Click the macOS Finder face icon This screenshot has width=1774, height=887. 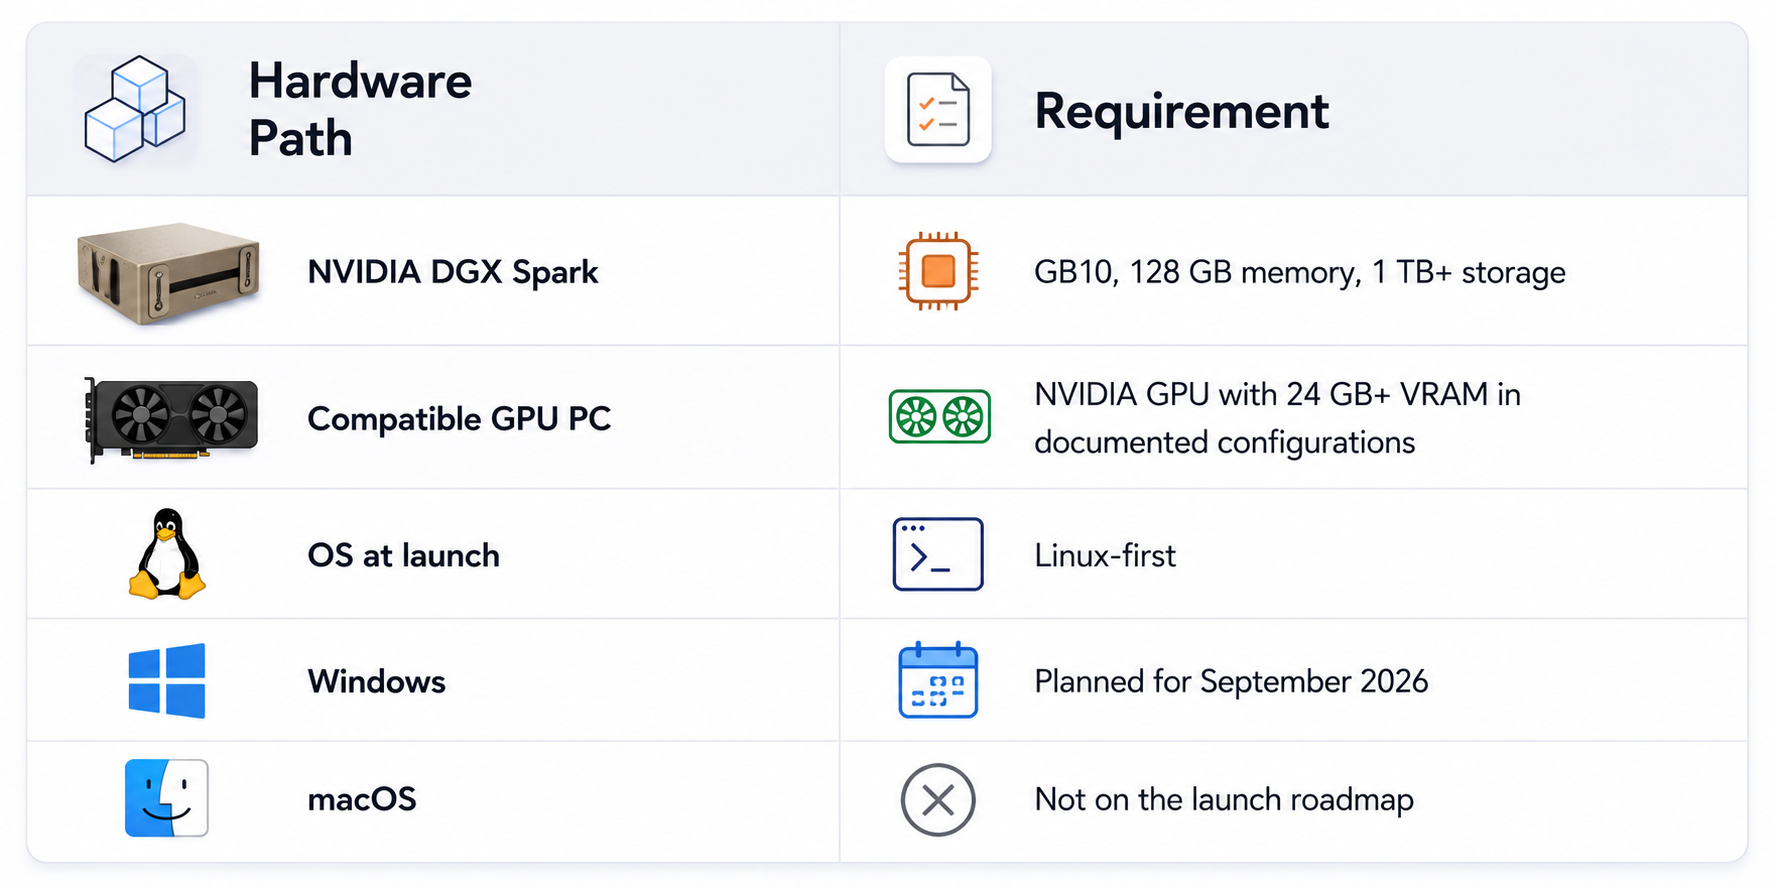167,798
